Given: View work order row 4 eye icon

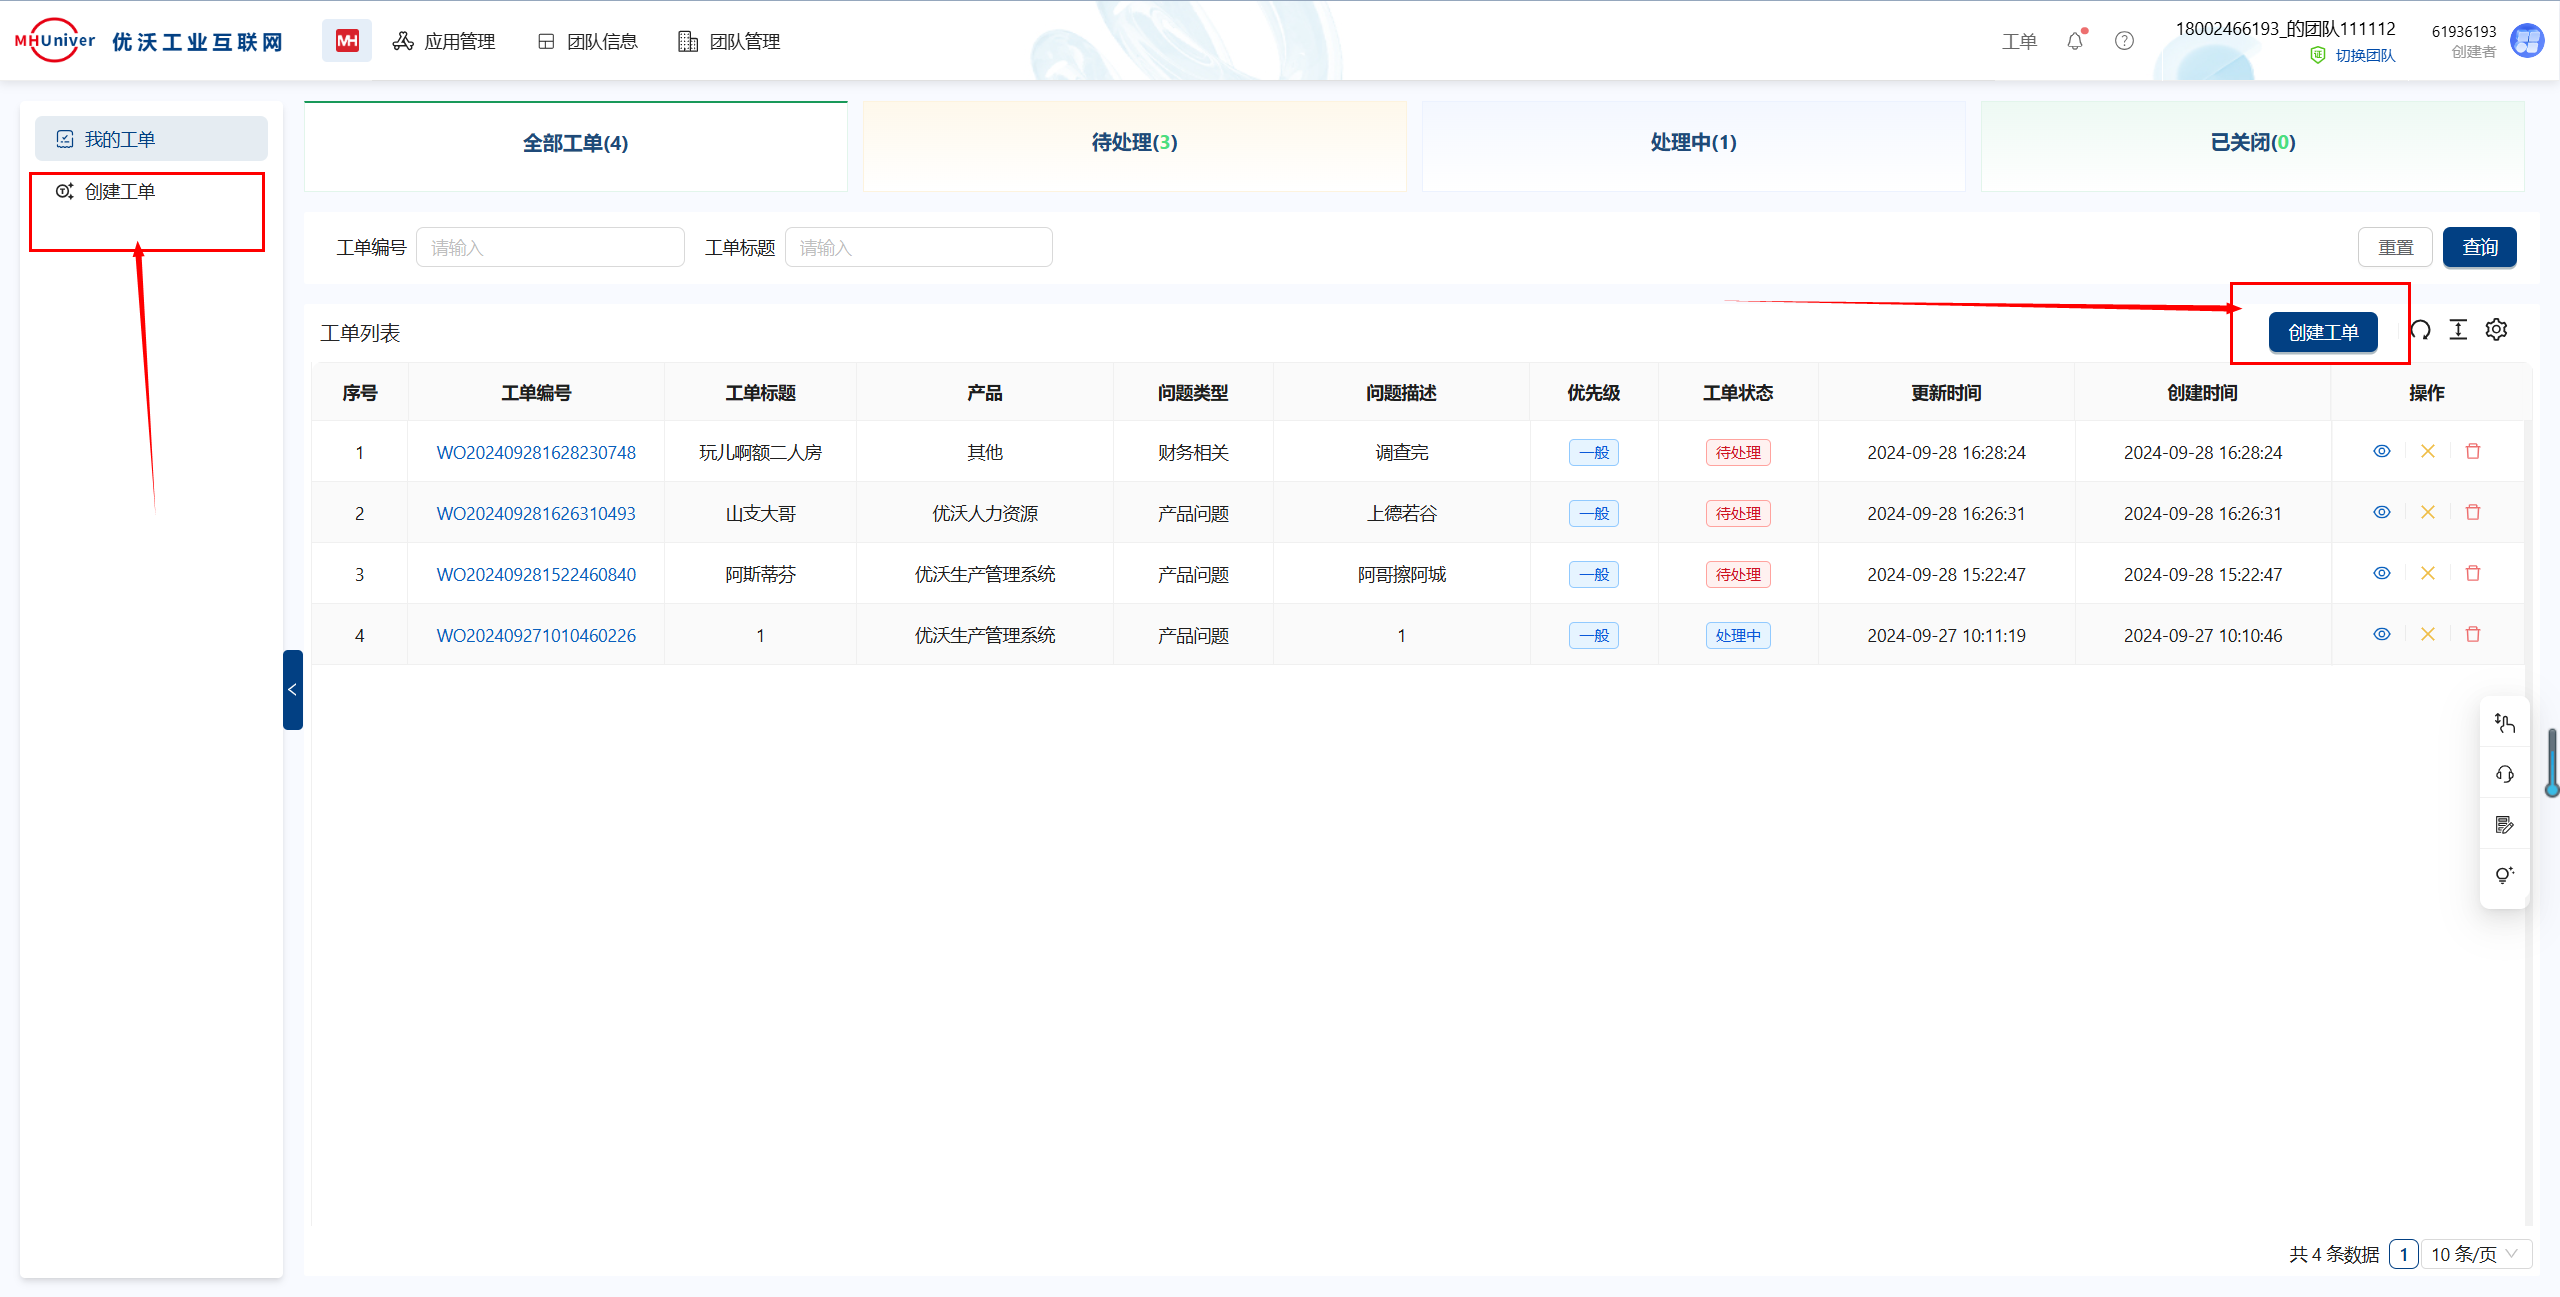Looking at the screenshot, I should 2382,635.
